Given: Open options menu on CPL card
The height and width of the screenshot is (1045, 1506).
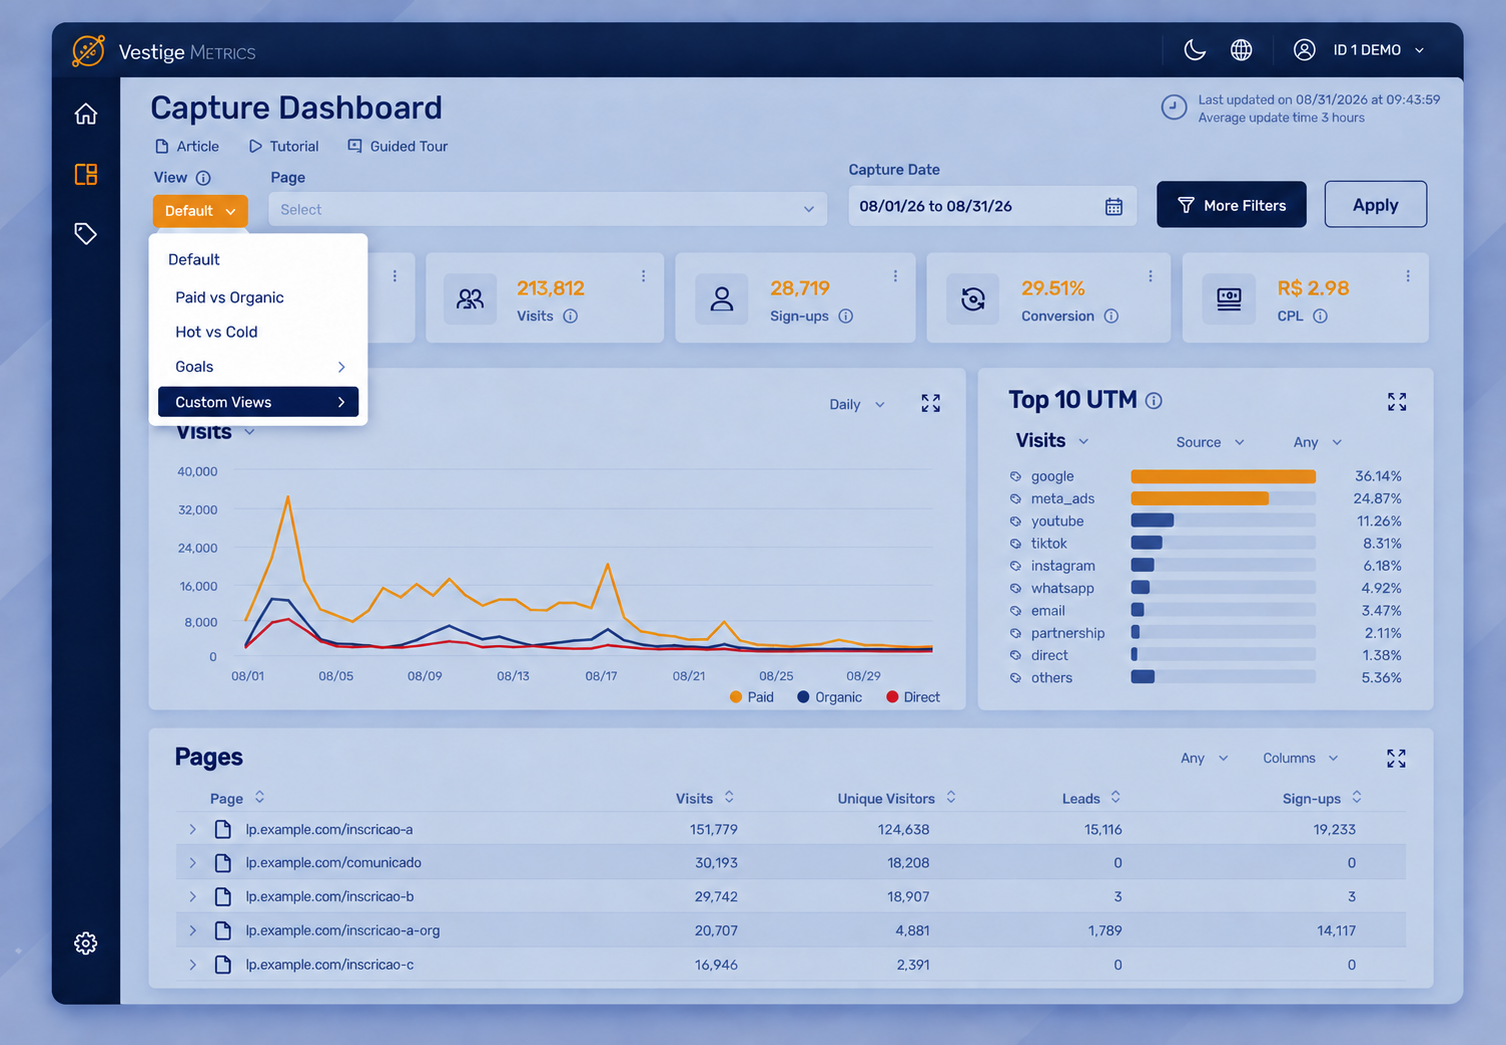Looking at the screenshot, I should (1408, 276).
